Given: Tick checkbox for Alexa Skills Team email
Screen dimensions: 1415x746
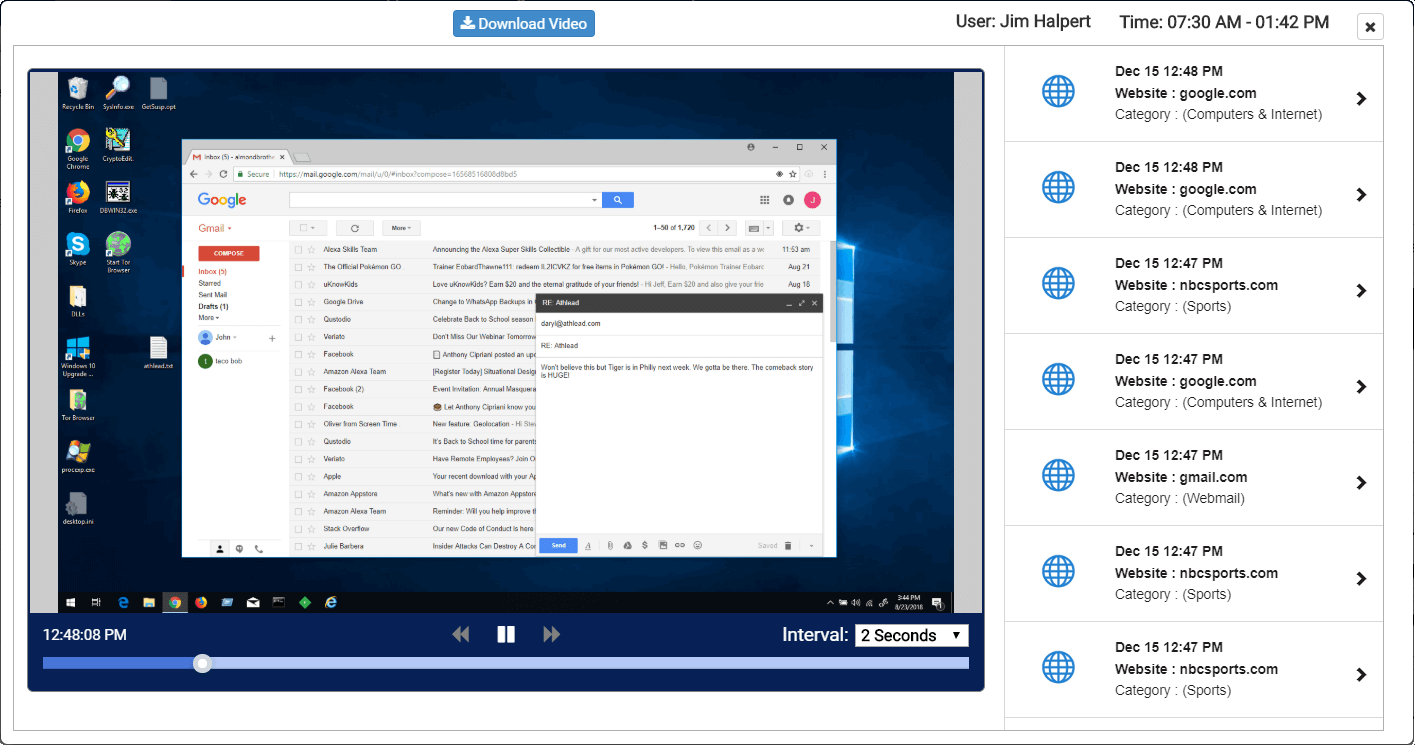Looking at the screenshot, I should click(298, 249).
